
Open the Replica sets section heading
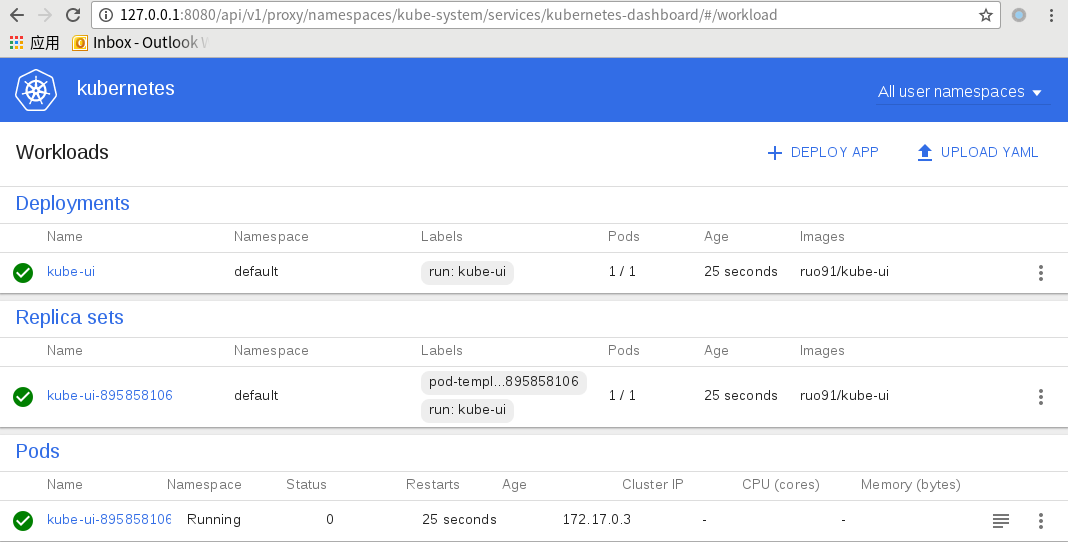[69, 317]
